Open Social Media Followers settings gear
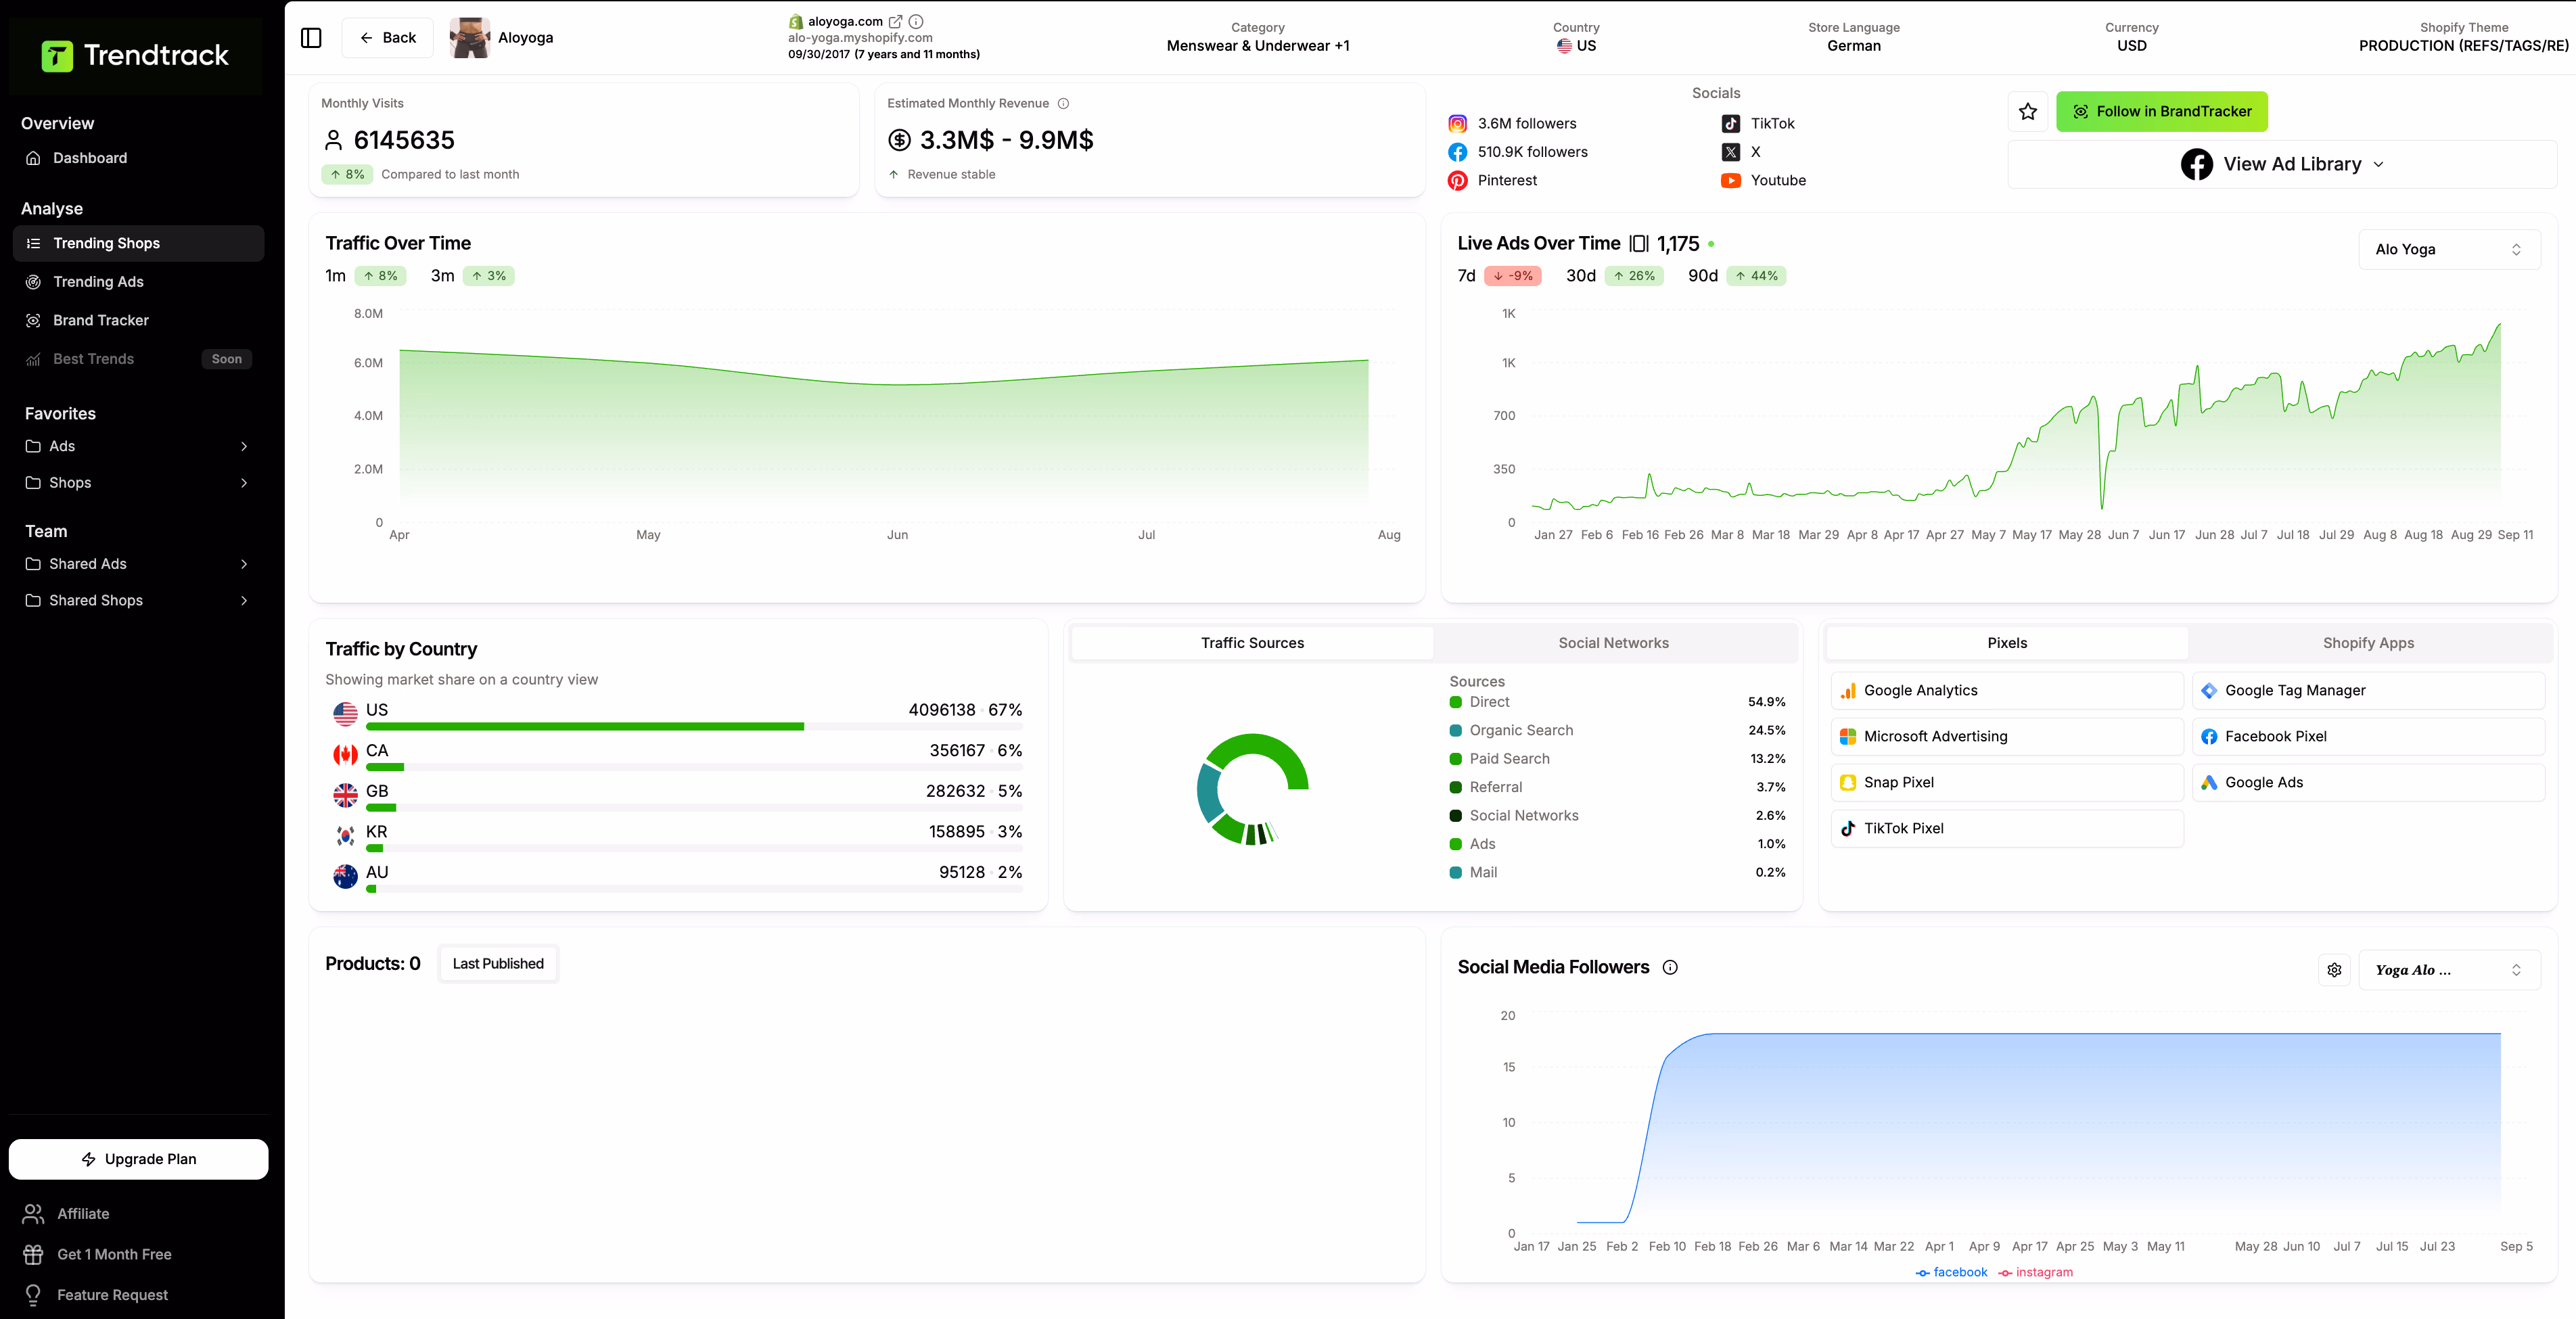 coord(2334,970)
